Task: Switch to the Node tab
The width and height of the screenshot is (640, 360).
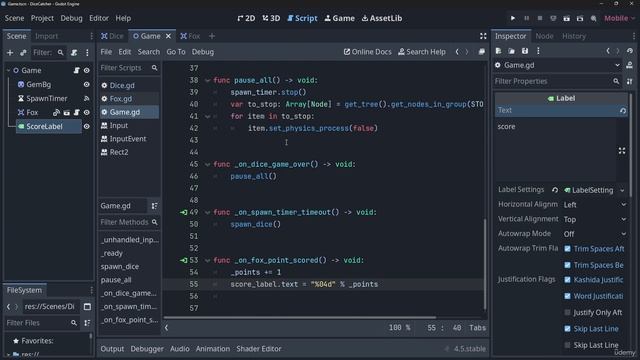Action: [544, 36]
